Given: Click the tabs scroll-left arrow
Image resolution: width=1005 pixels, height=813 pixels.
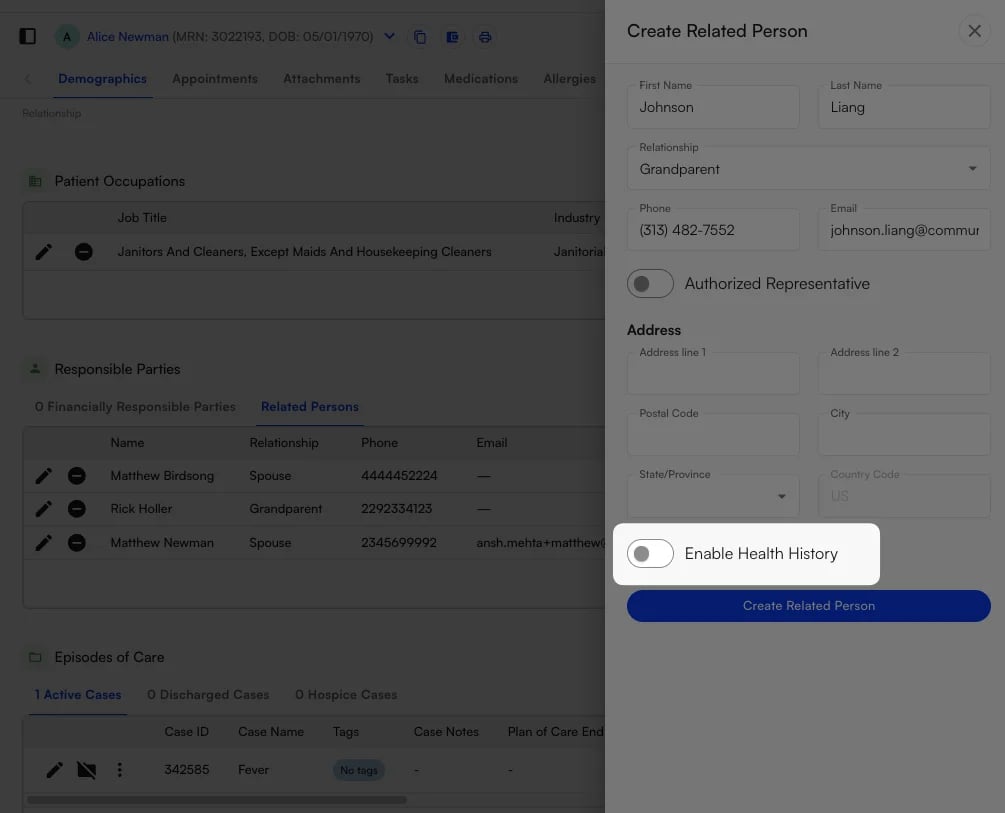Looking at the screenshot, I should (28, 79).
